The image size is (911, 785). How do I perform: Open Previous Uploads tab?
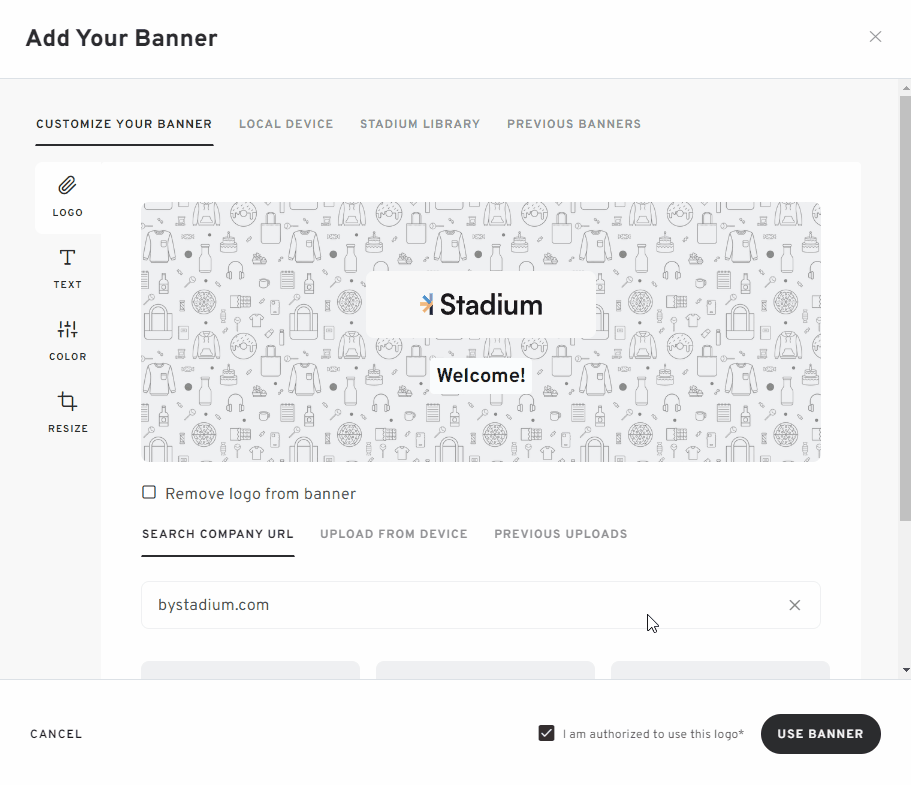click(x=561, y=534)
